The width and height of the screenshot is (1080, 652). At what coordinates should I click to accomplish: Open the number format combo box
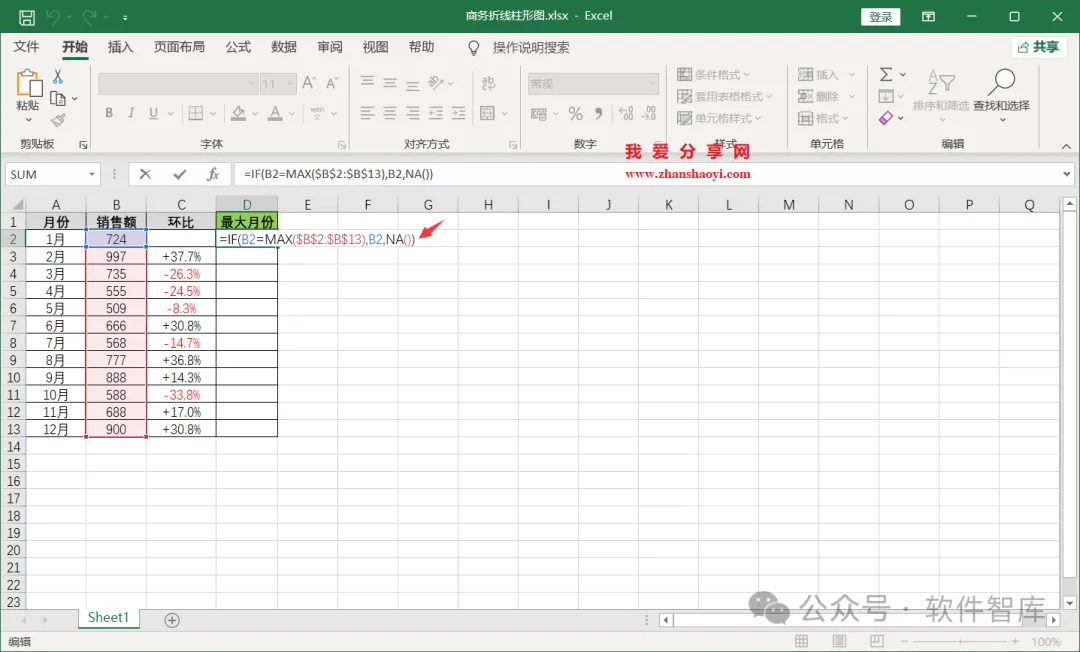(x=593, y=84)
